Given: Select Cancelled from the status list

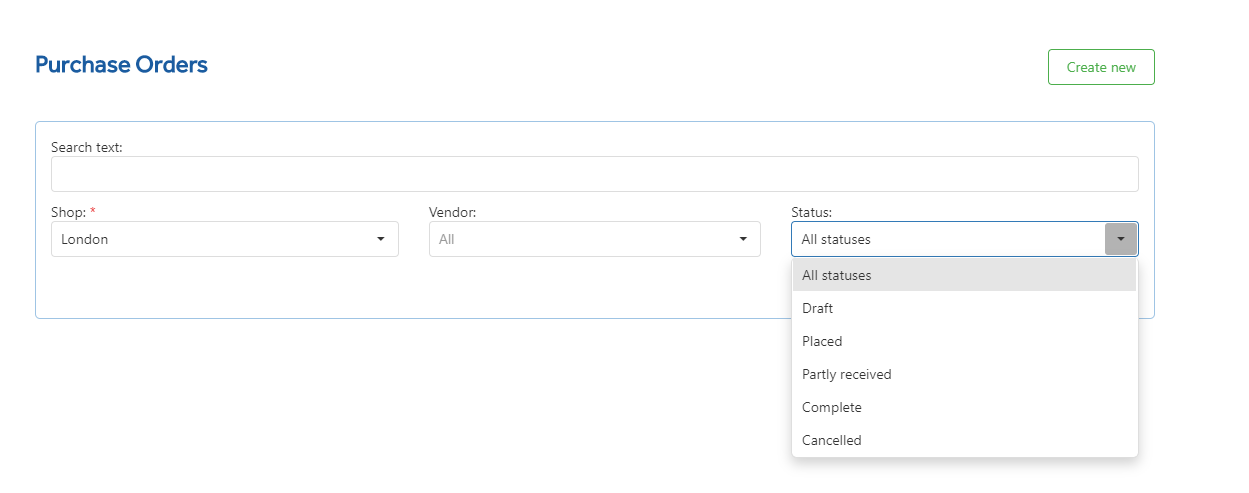Looking at the screenshot, I should pyautogui.click(x=964, y=440).
